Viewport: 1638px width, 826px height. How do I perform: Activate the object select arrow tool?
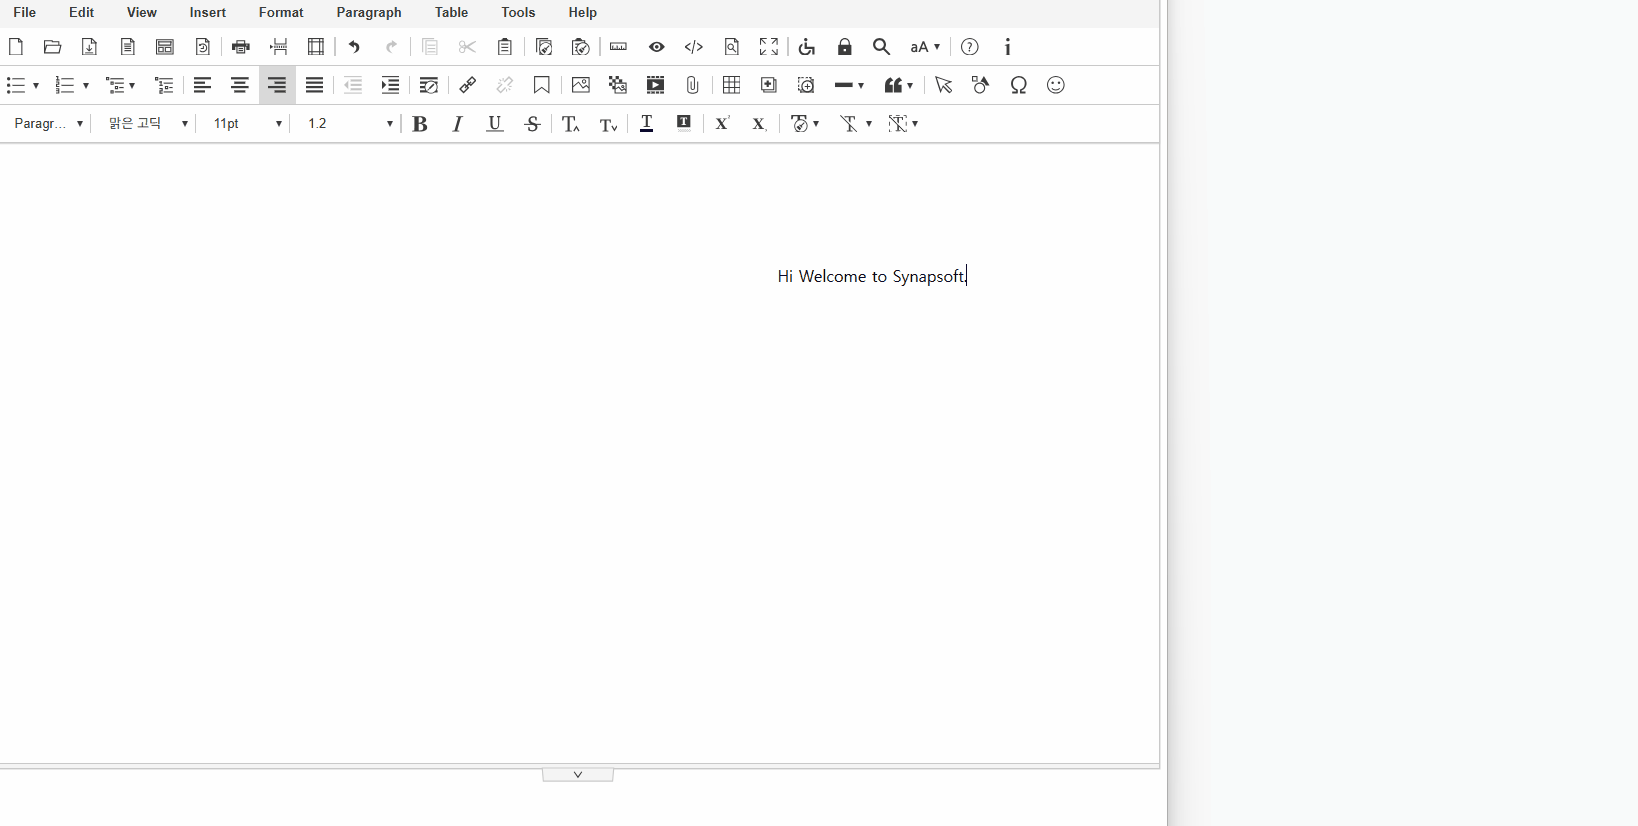(944, 85)
